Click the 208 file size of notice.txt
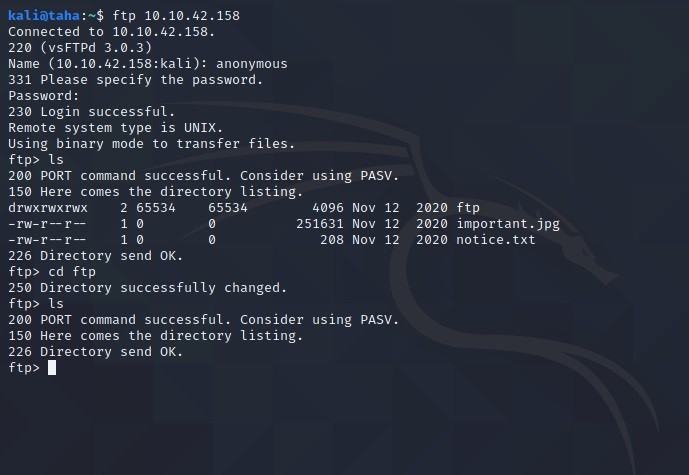This screenshot has width=689, height=475. tap(332, 240)
